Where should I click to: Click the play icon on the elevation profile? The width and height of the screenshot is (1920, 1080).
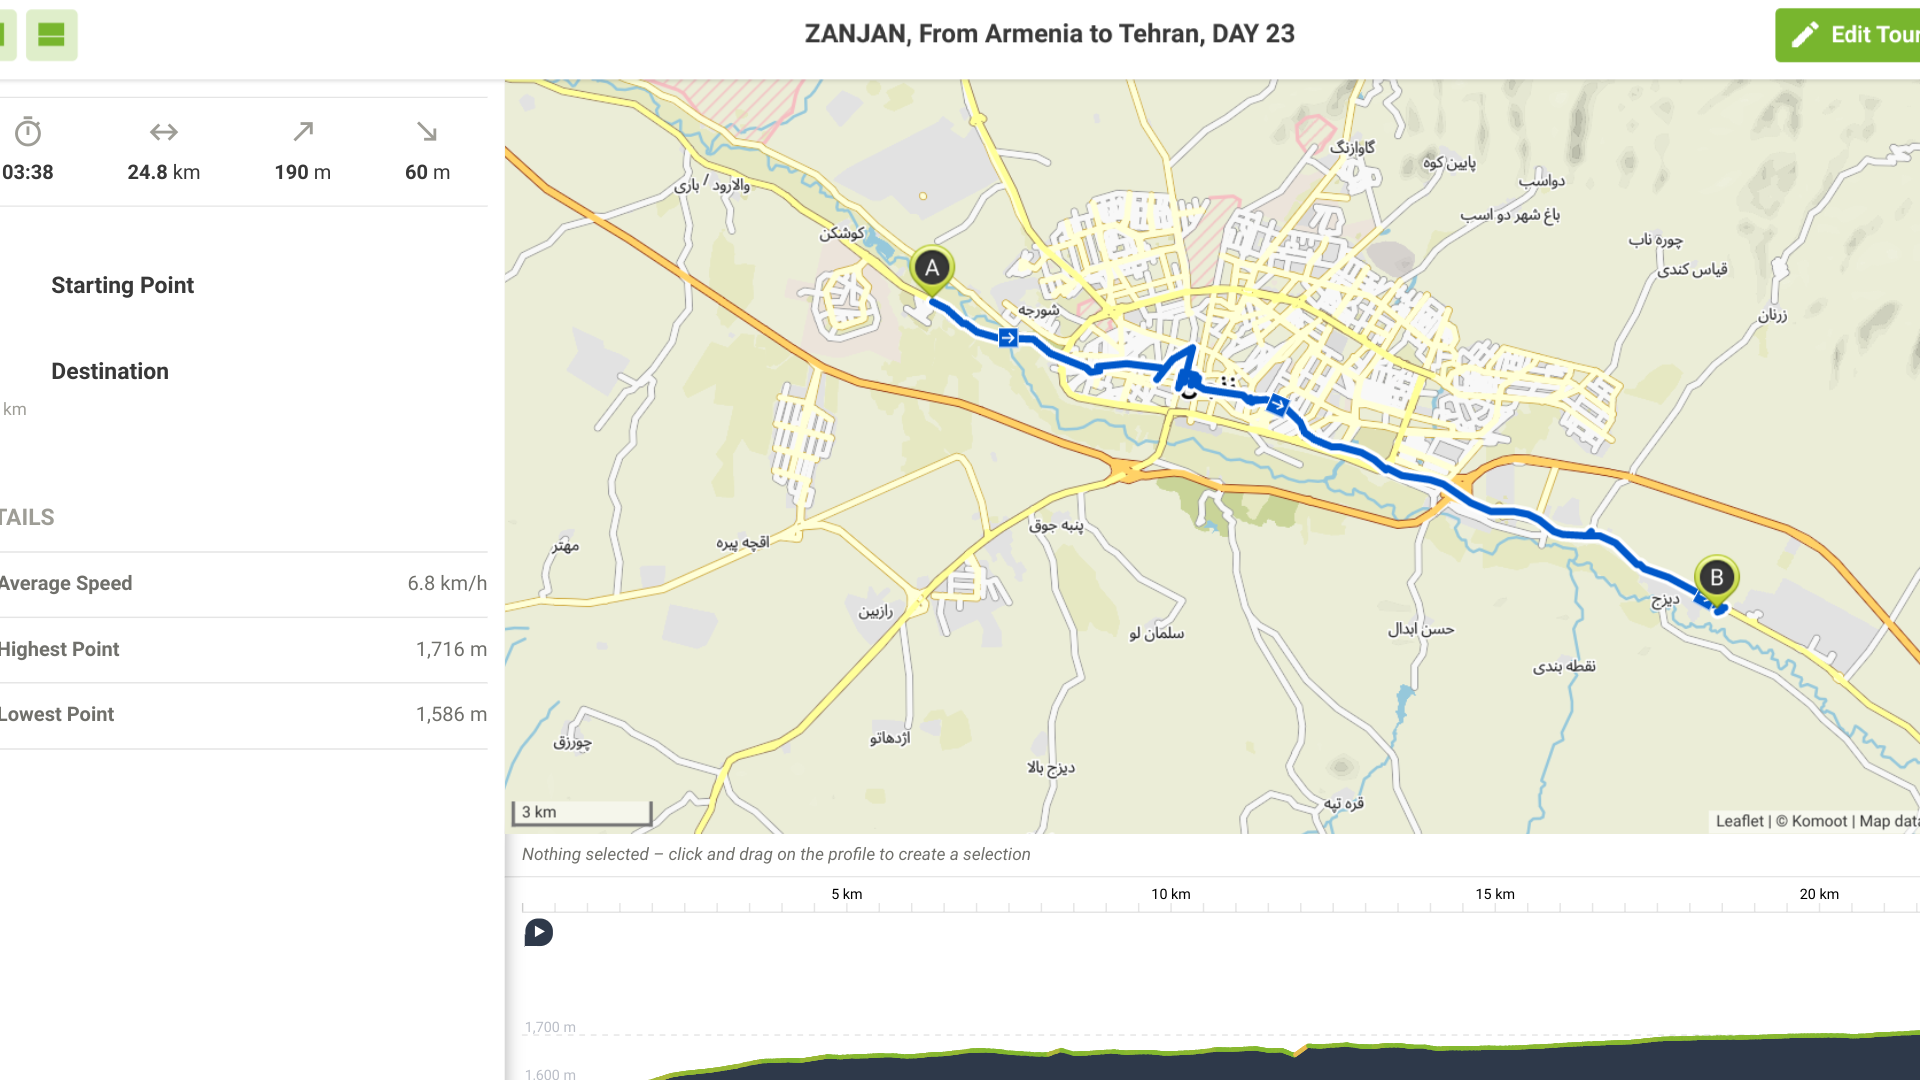point(539,933)
